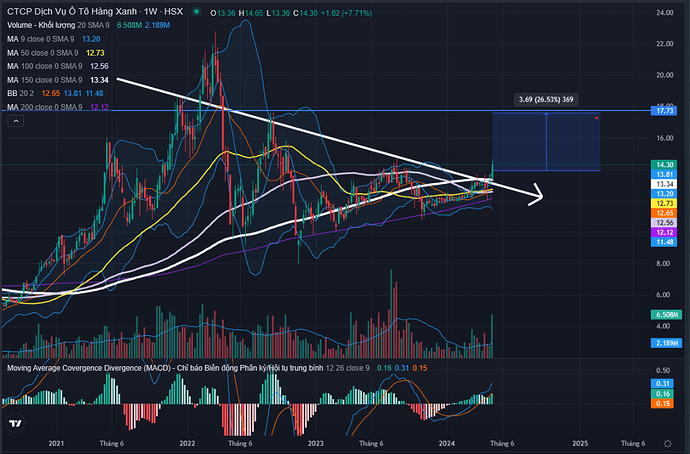Click the 17.73 horizontal line price label

tap(664, 111)
